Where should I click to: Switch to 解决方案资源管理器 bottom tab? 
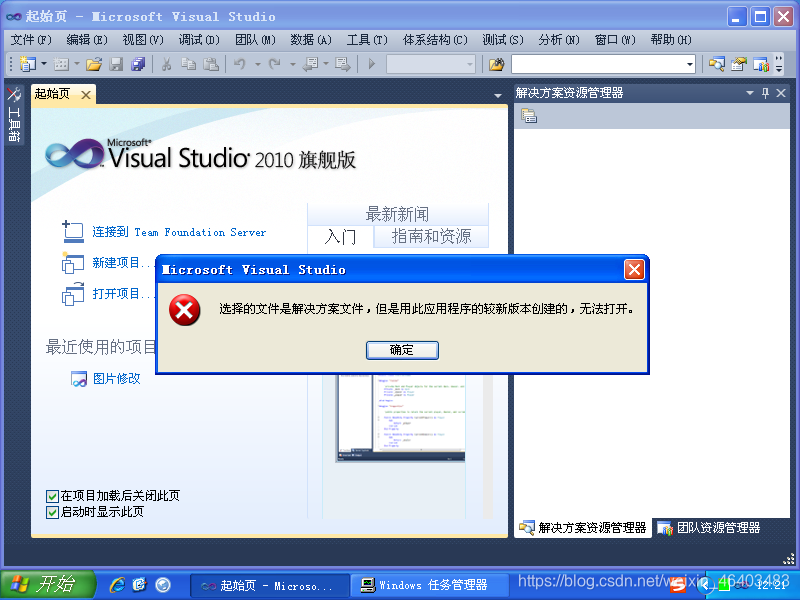pyautogui.click(x=583, y=528)
